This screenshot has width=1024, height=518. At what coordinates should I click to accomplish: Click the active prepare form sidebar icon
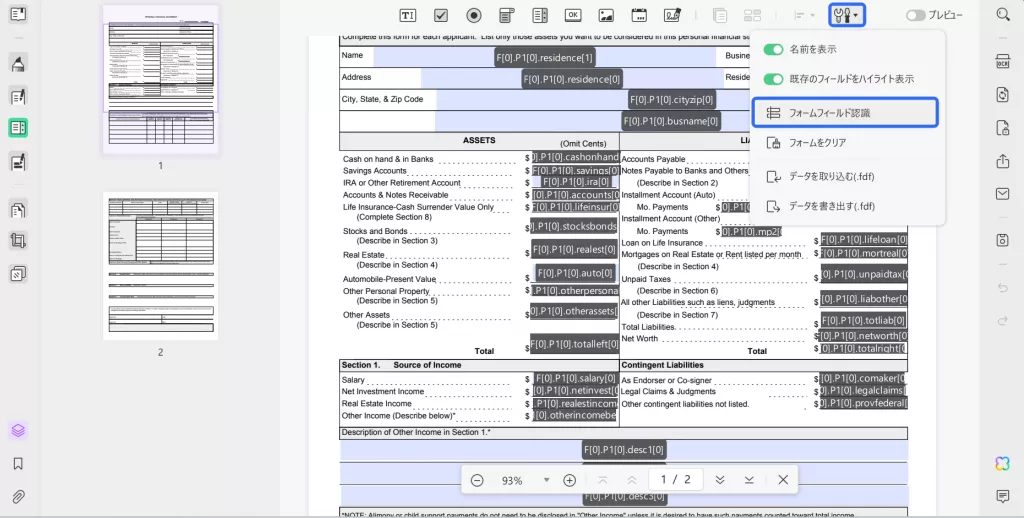[18, 128]
